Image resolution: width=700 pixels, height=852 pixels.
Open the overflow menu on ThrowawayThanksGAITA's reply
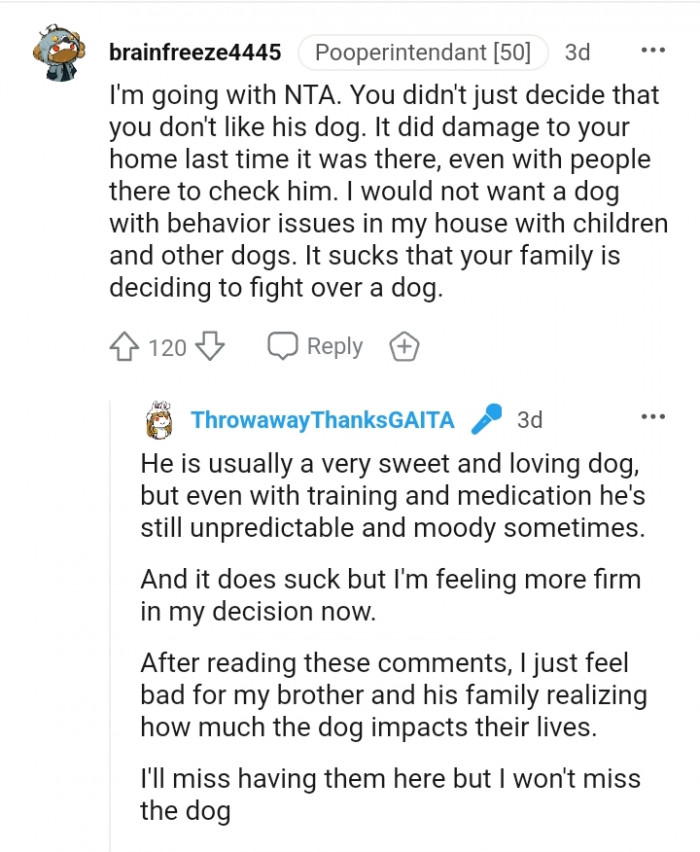(x=655, y=416)
